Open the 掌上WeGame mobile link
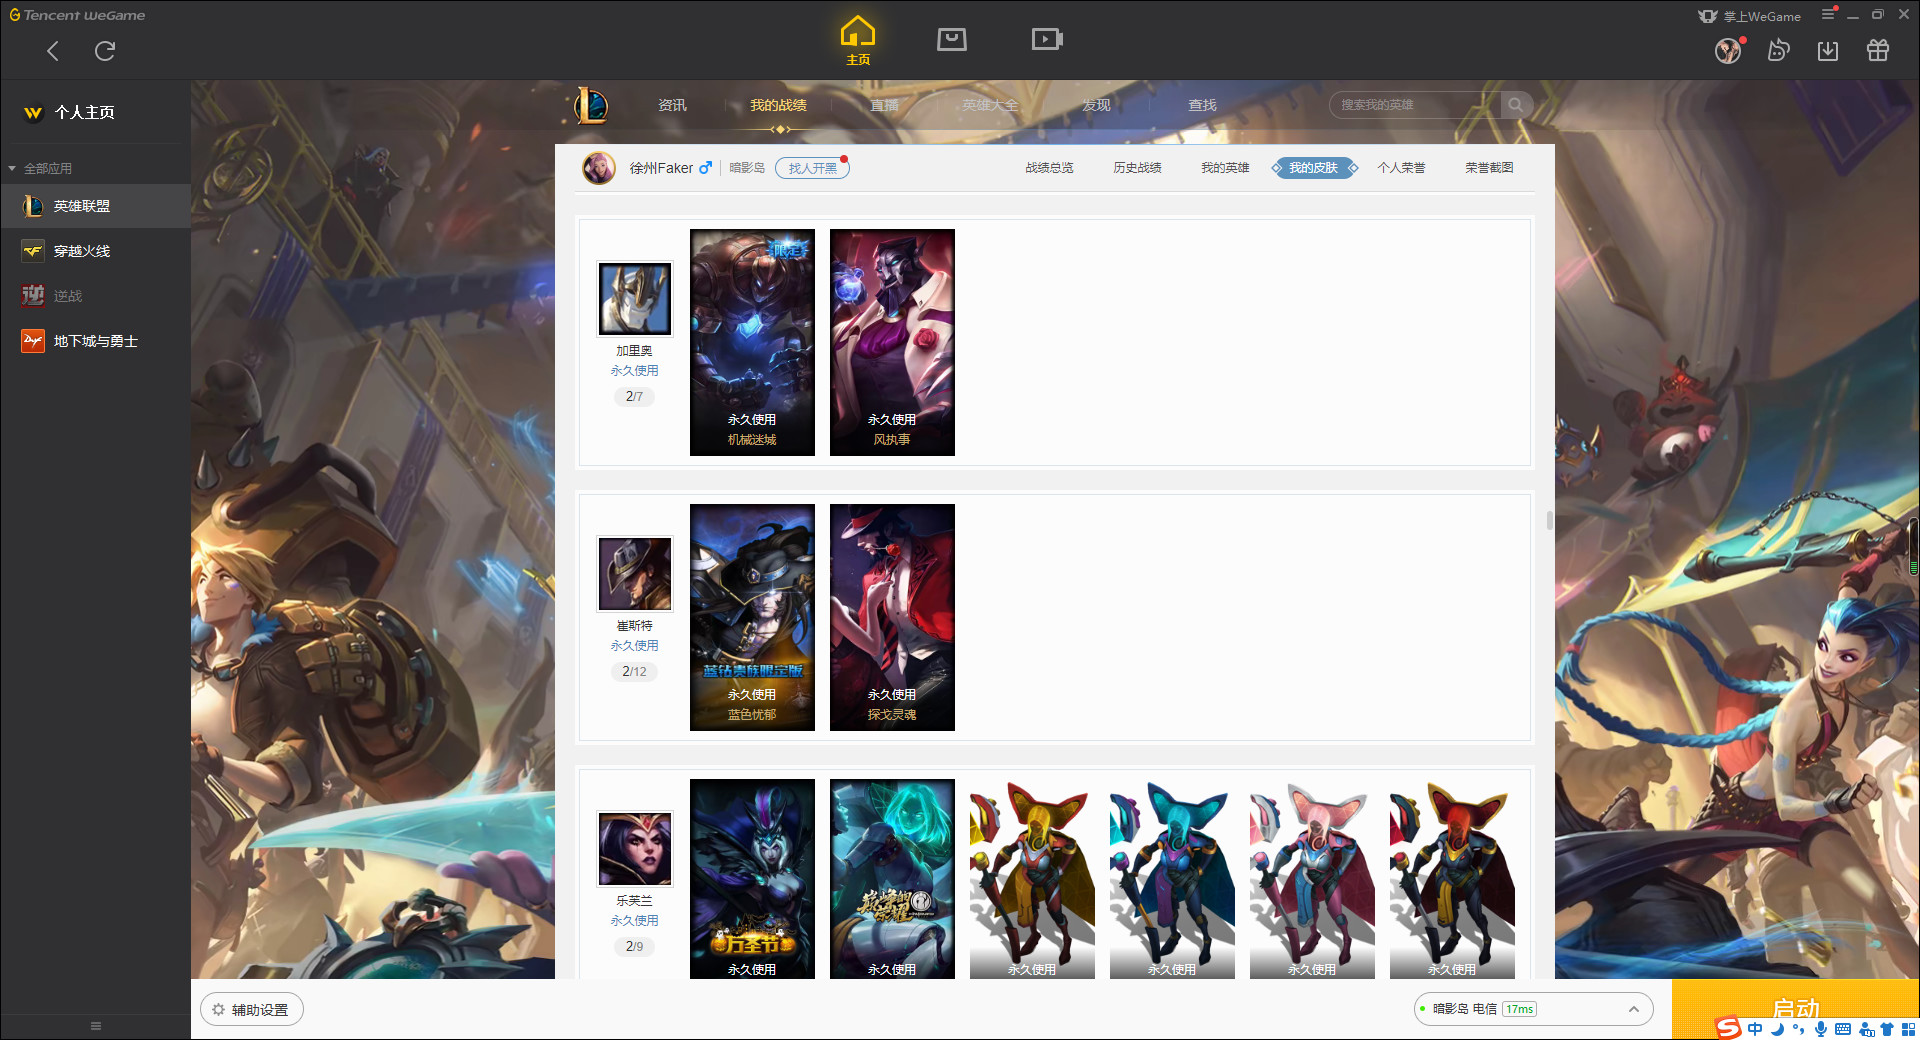 [1750, 16]
